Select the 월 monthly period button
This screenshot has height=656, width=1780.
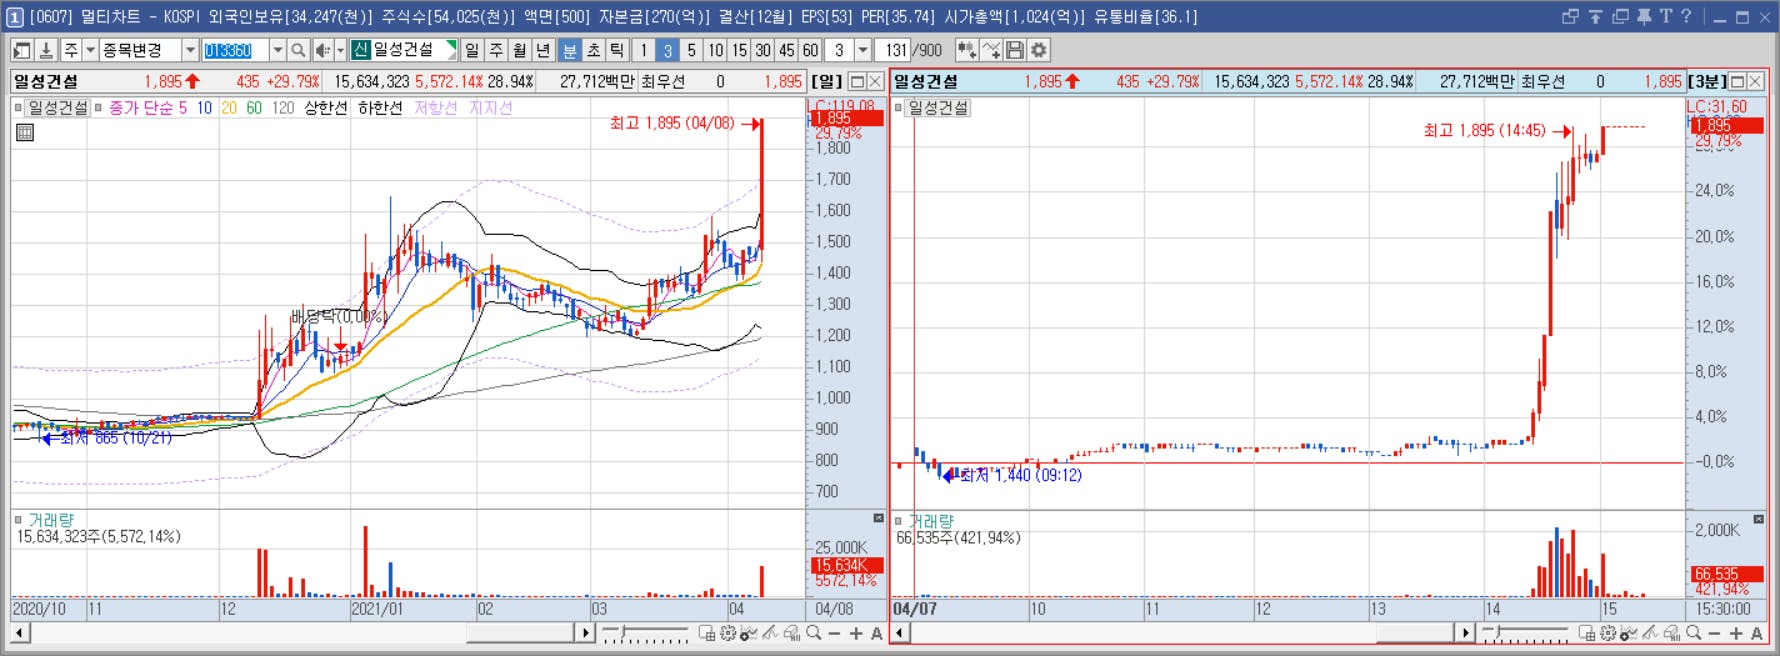coord(520,50)
